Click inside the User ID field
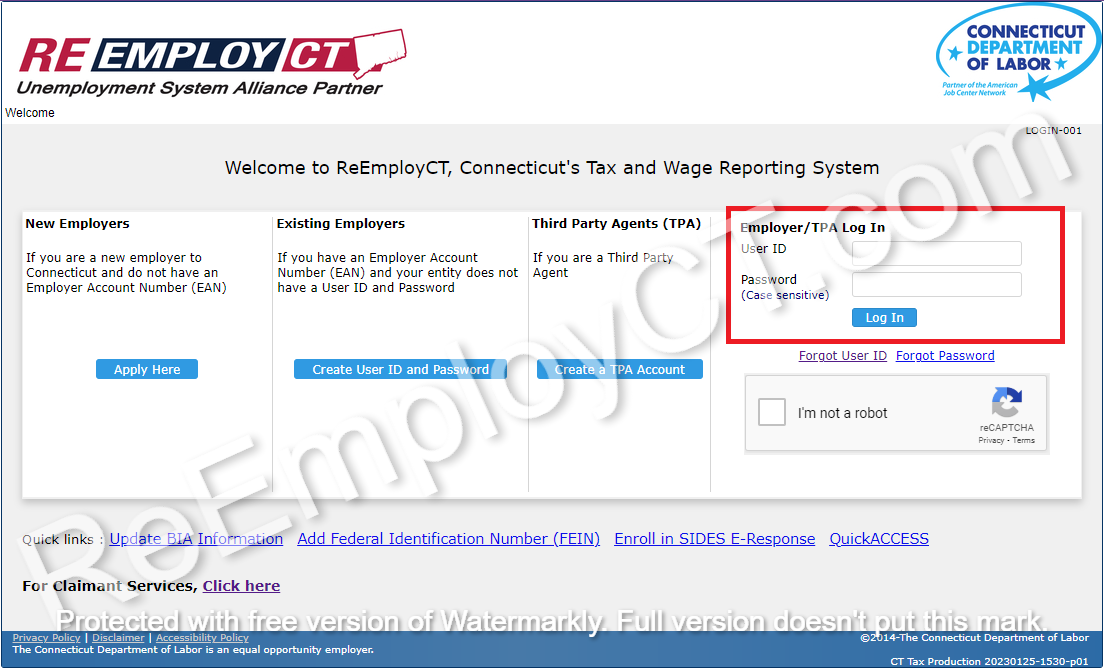 click(936, 253)
